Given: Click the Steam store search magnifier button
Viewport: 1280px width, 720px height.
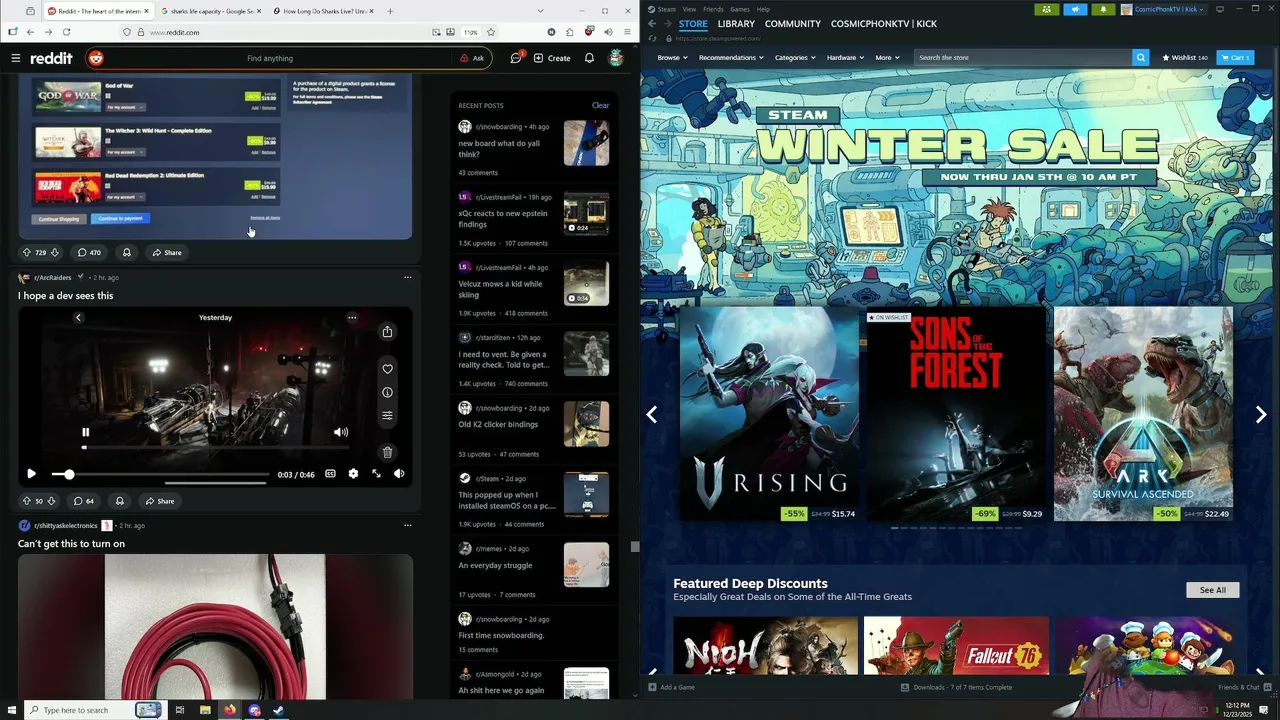Looking at the screenshot, I should pos(1141,57).
